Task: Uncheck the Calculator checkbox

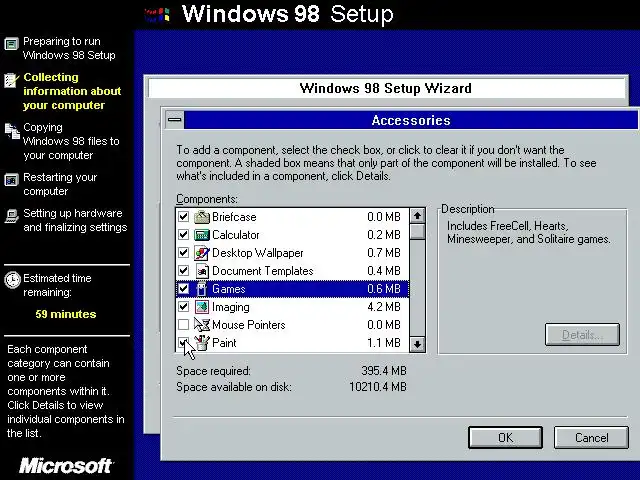Action: [183, 235]
